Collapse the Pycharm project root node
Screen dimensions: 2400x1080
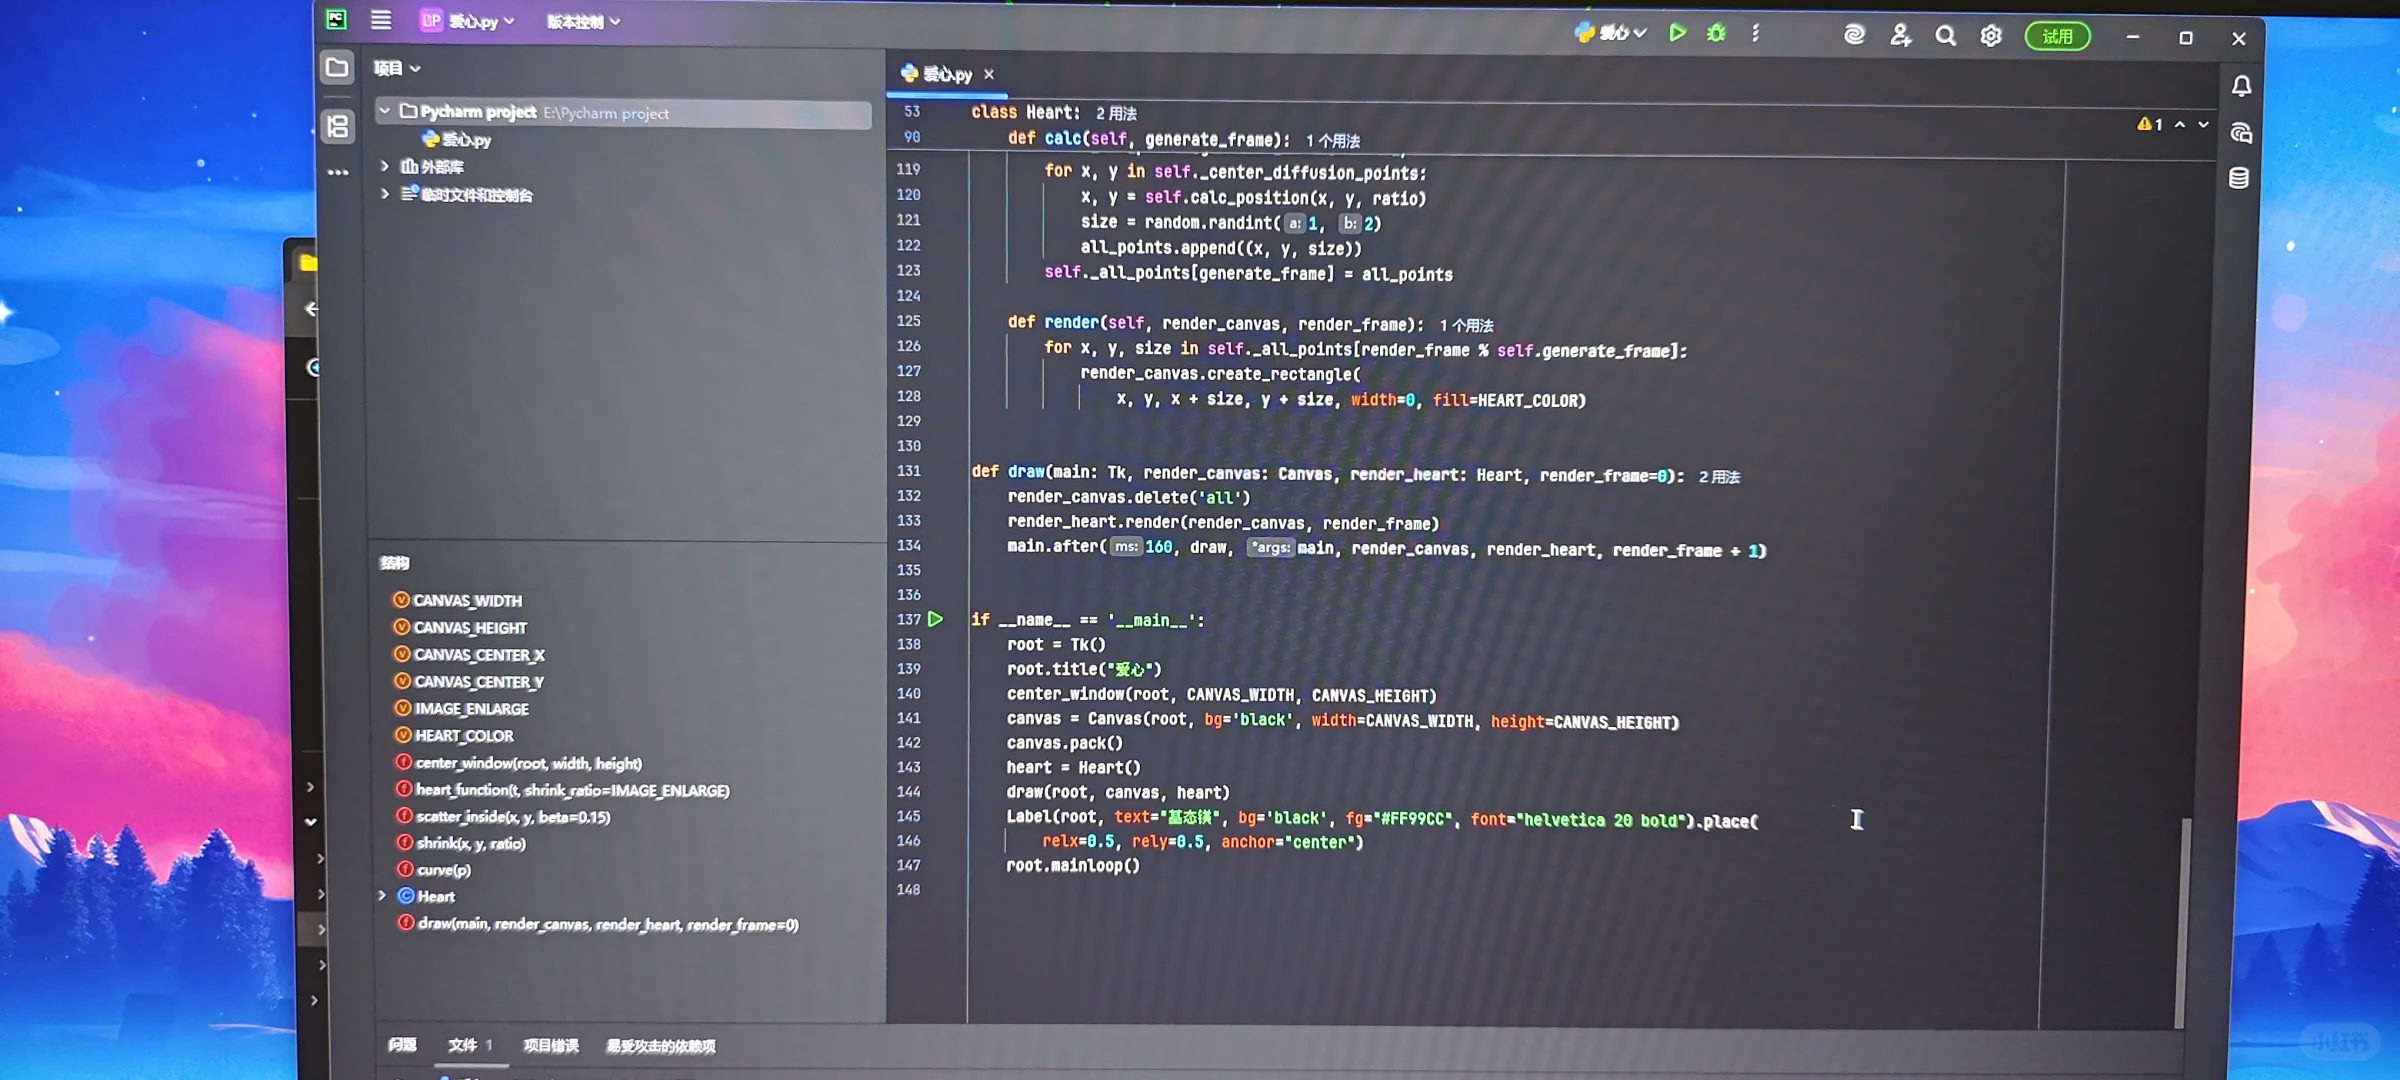385,111
